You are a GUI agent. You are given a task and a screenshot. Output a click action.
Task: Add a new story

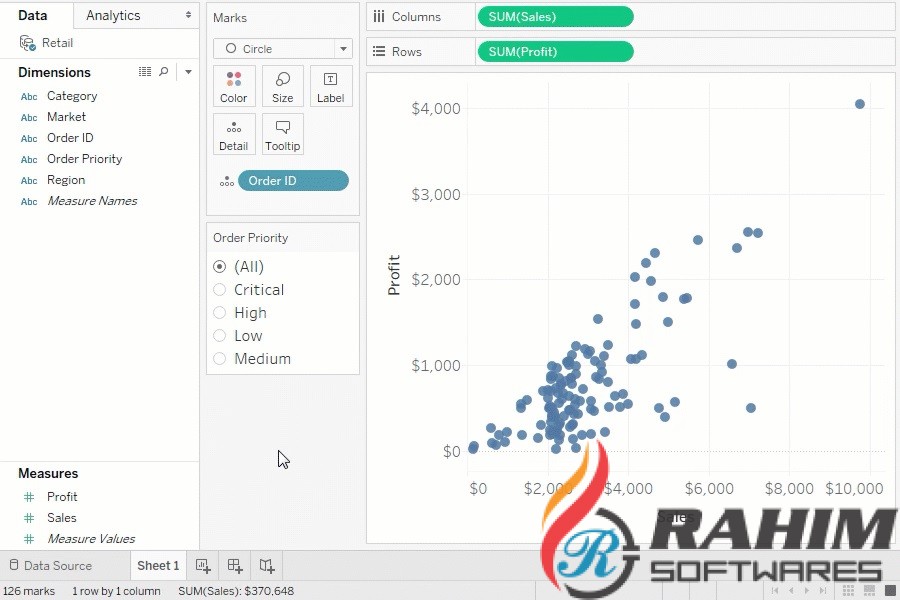coord(266,566)
